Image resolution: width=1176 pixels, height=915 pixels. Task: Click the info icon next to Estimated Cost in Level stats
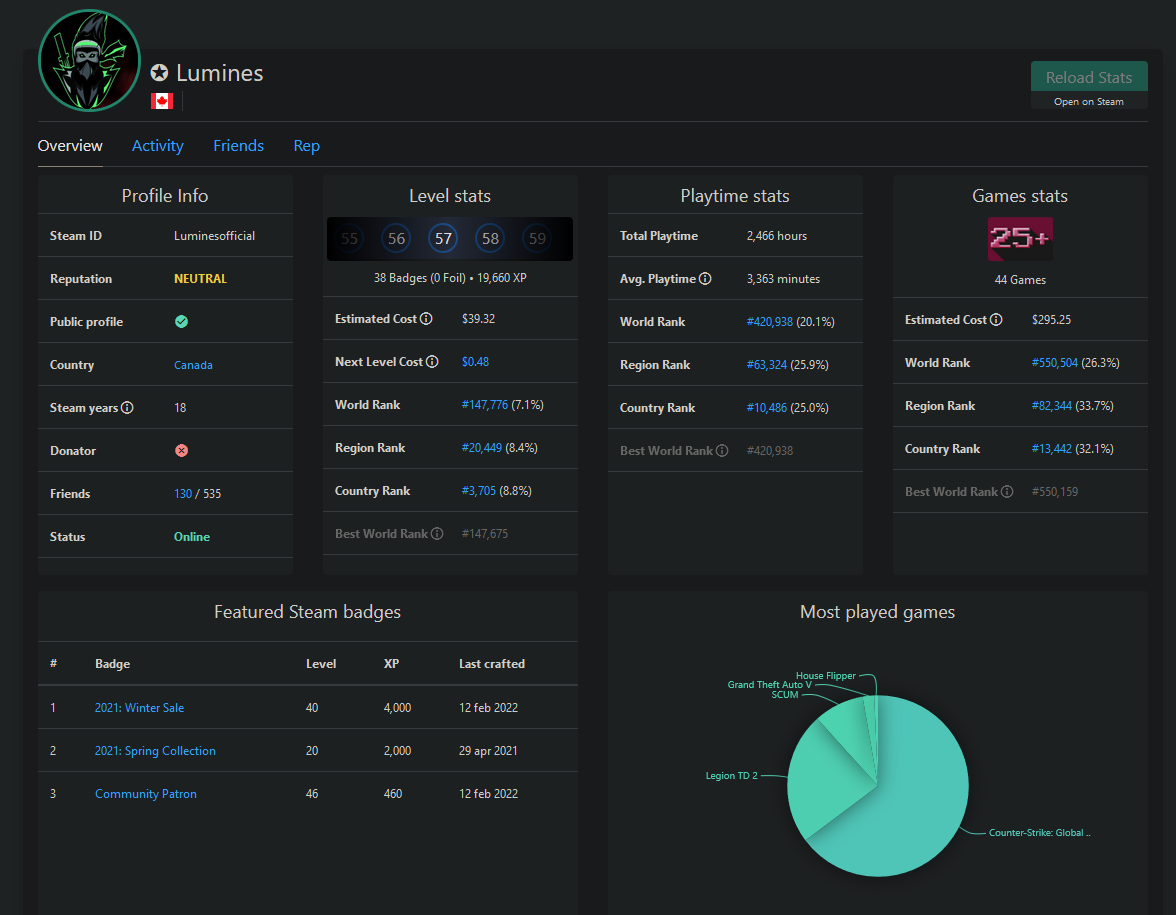click(426, 319)
